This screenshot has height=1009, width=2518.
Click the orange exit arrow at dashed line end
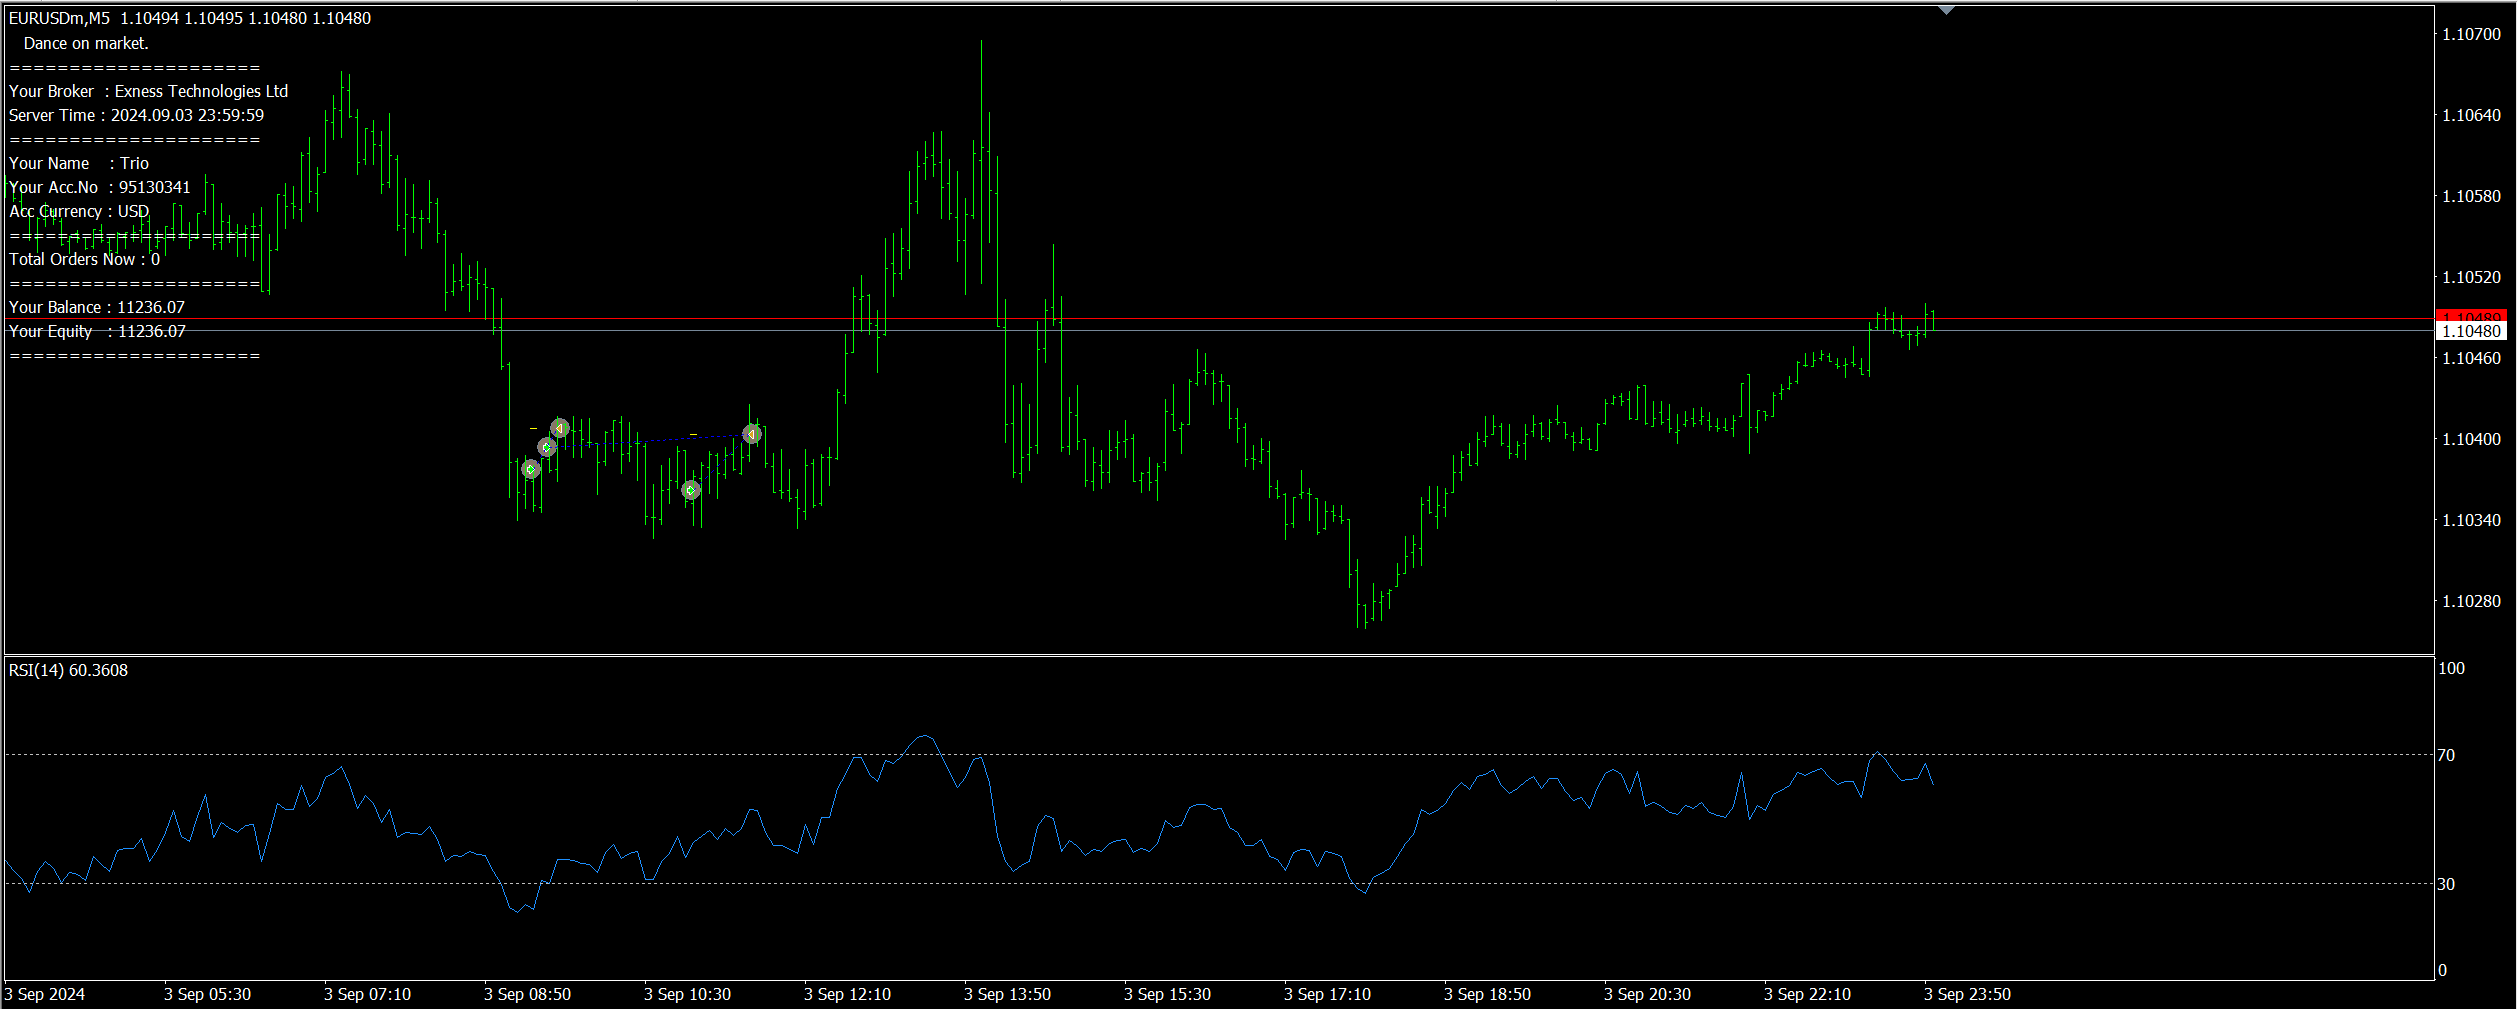[x=752, y=434]
